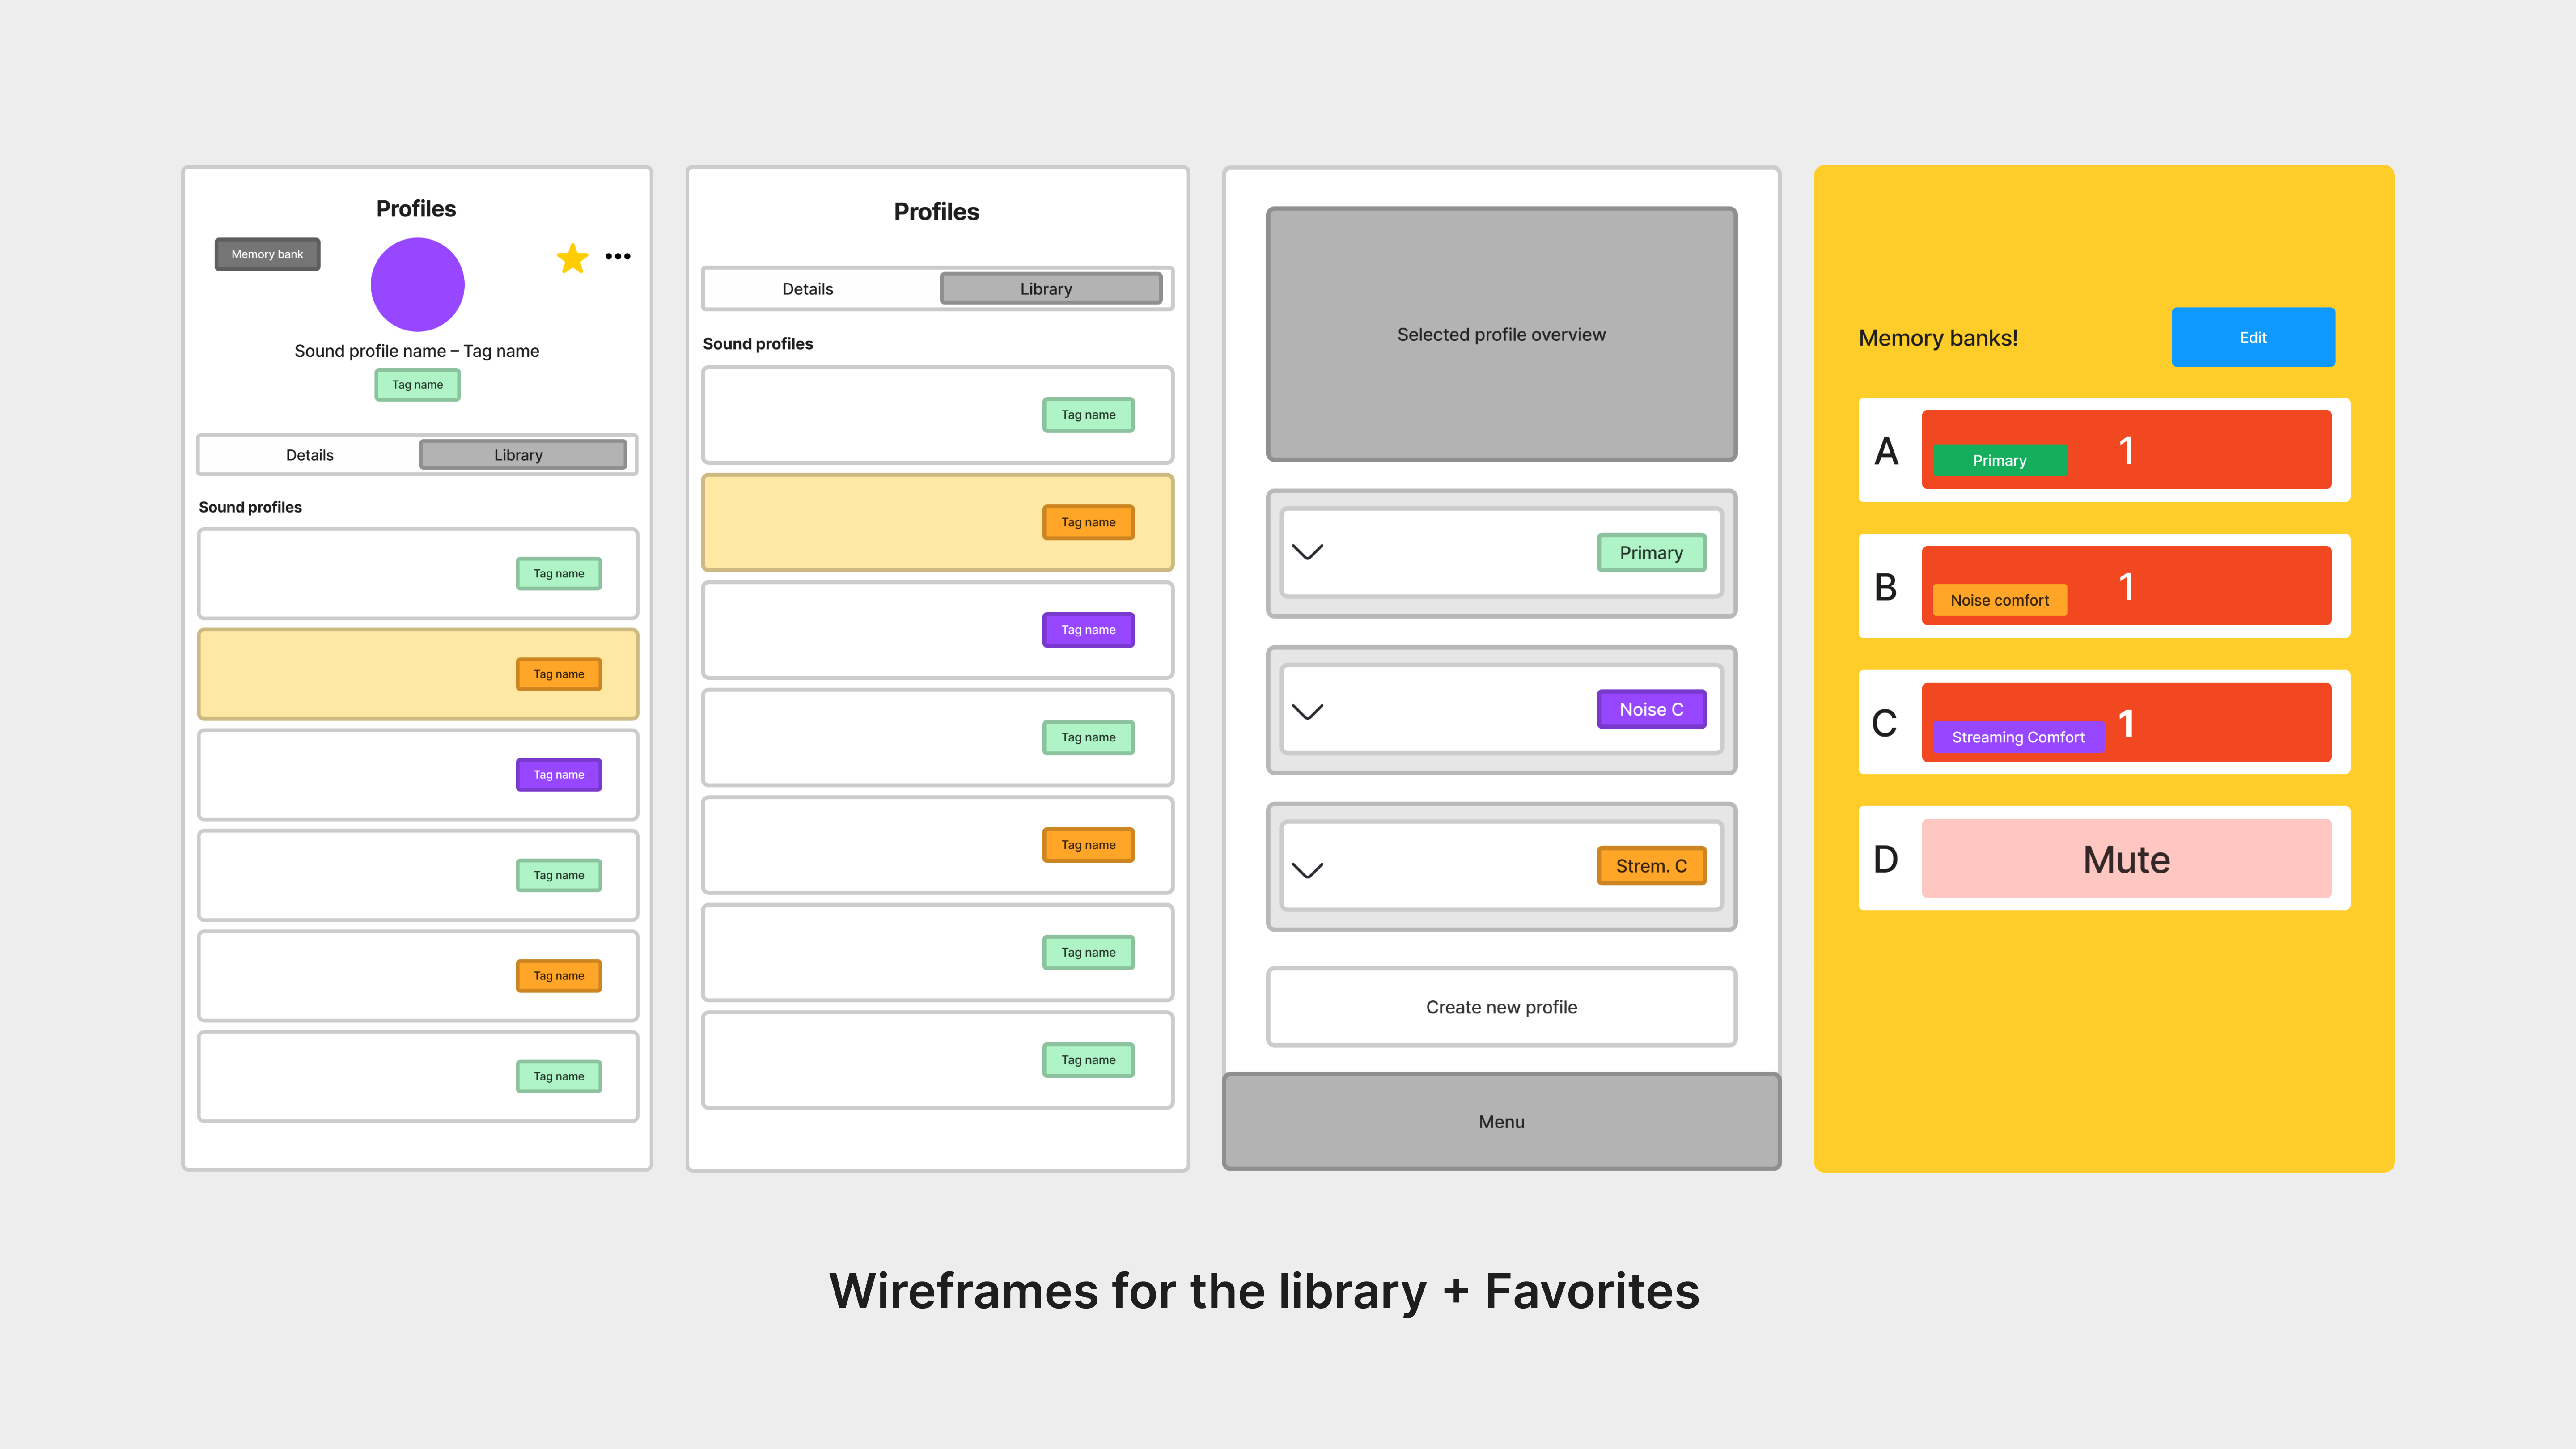
Task: Click Noise comfort label in bank B
Action: (x=2000, y=600)
